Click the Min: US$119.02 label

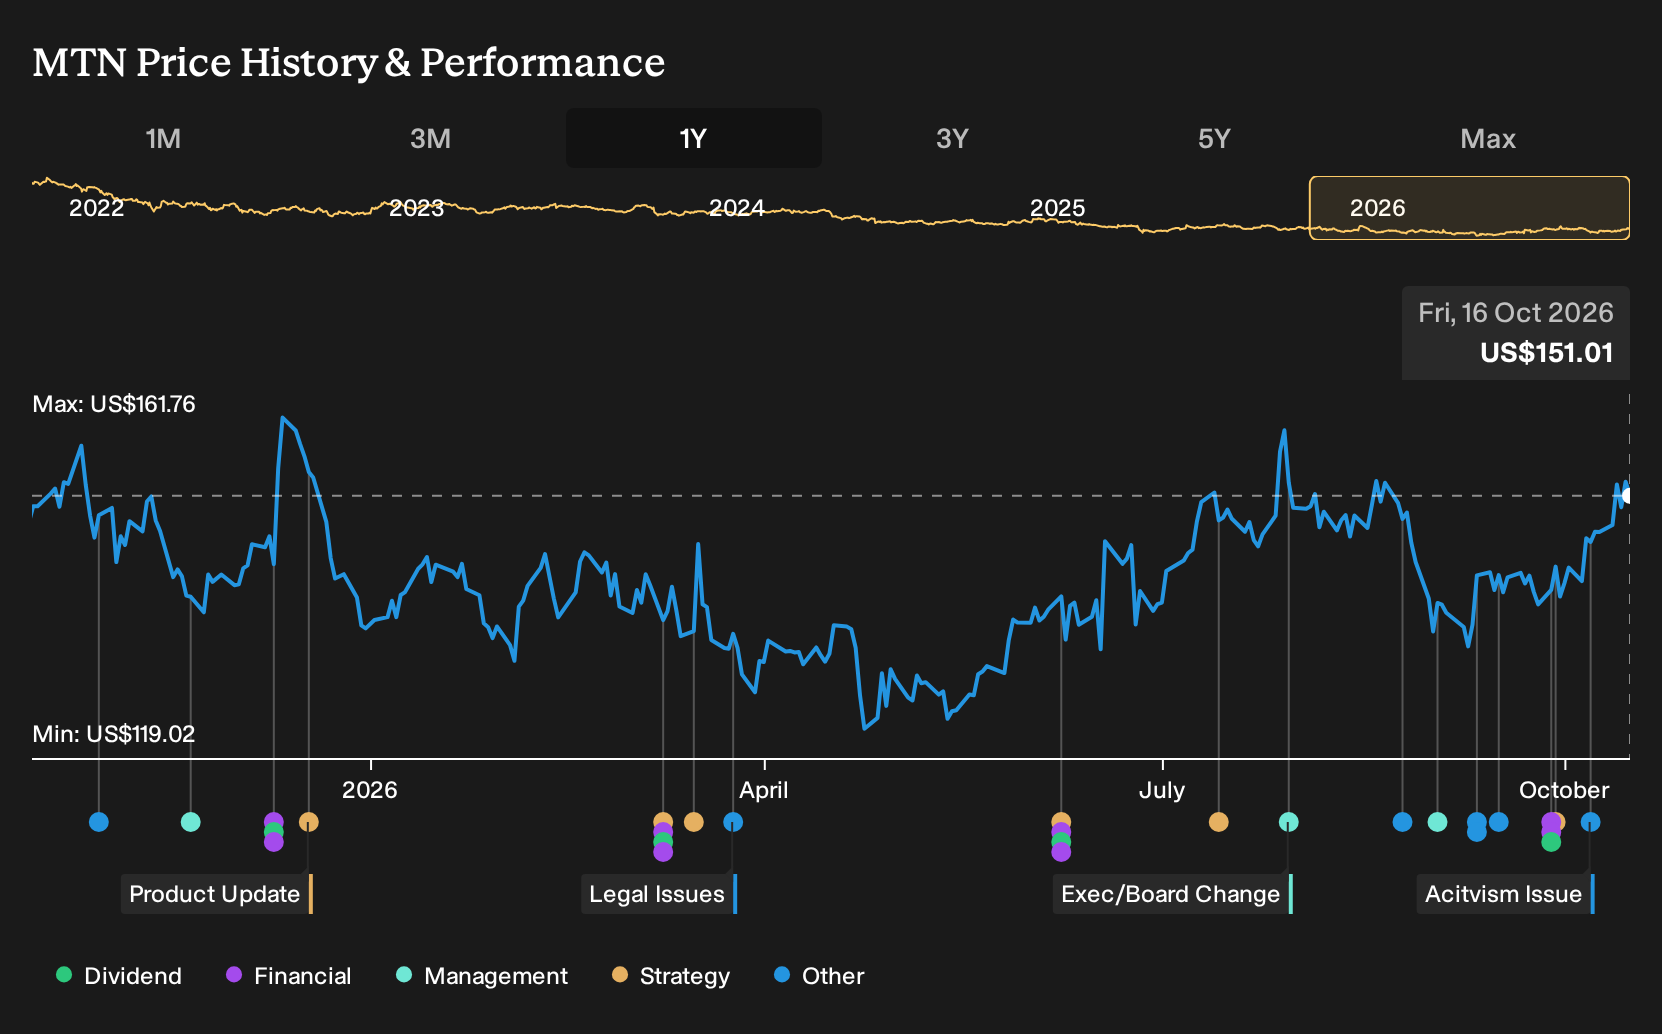[114, 734]
